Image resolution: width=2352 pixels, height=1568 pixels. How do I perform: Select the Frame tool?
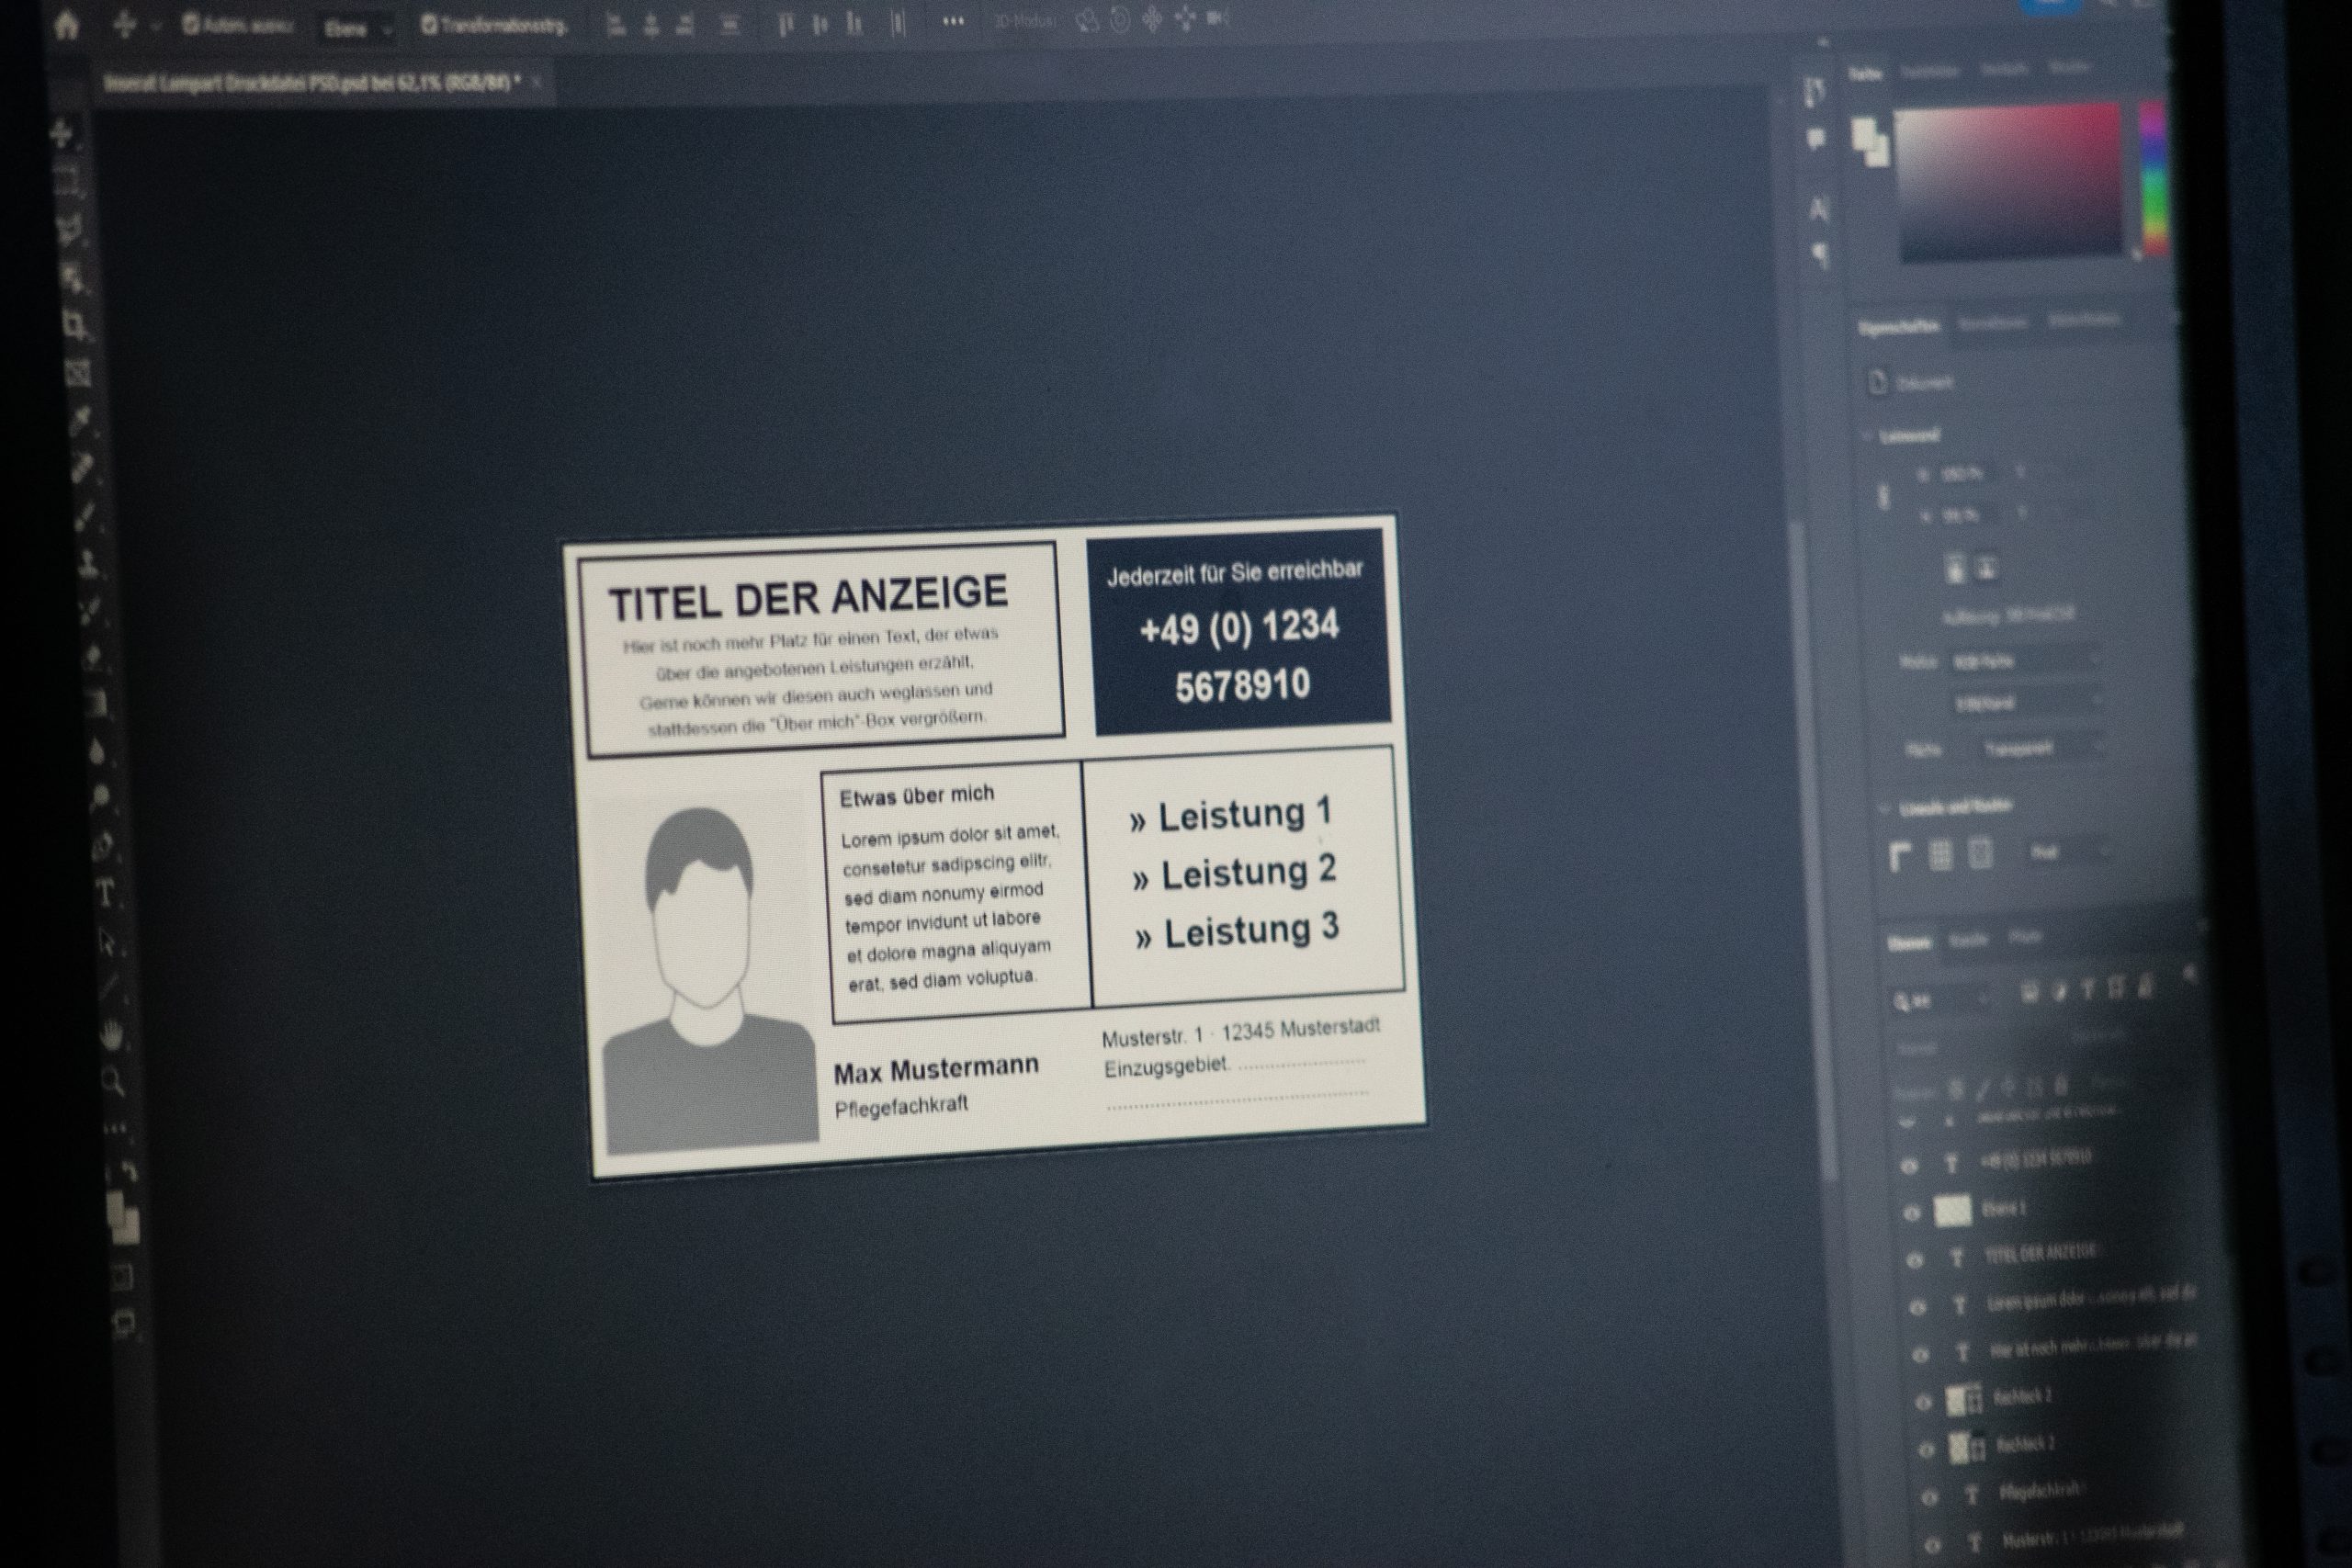pos(79,373)
